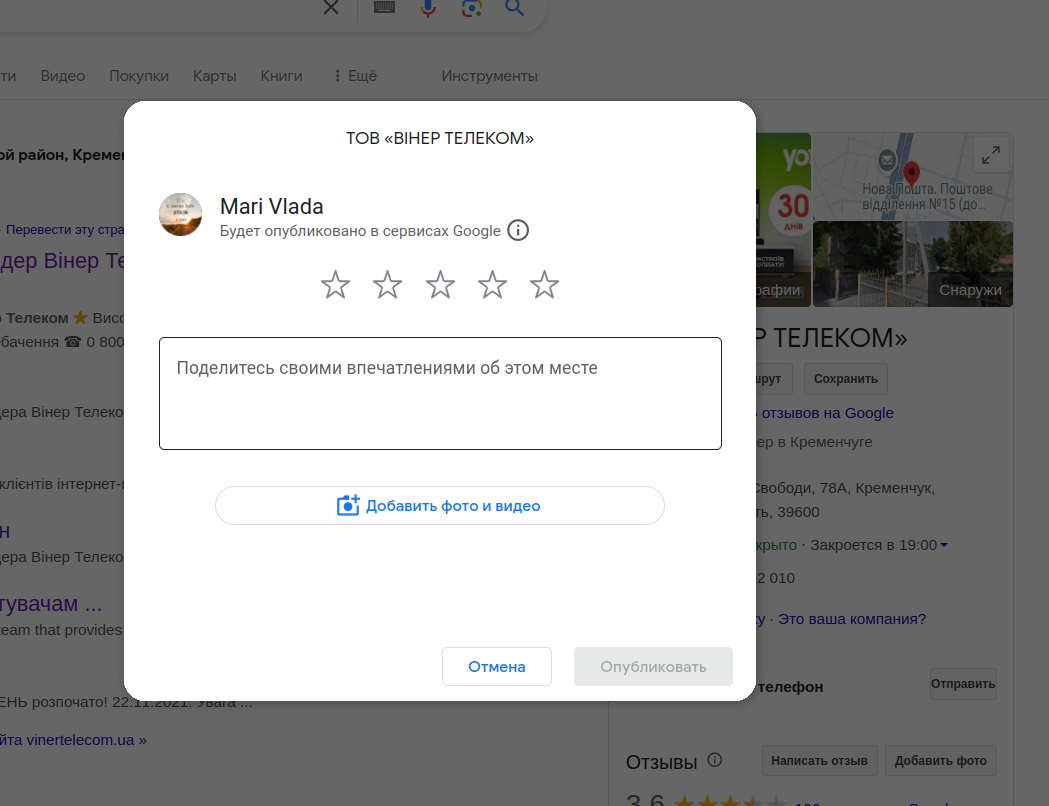Rate five stars in review dialog

[545, 285]
